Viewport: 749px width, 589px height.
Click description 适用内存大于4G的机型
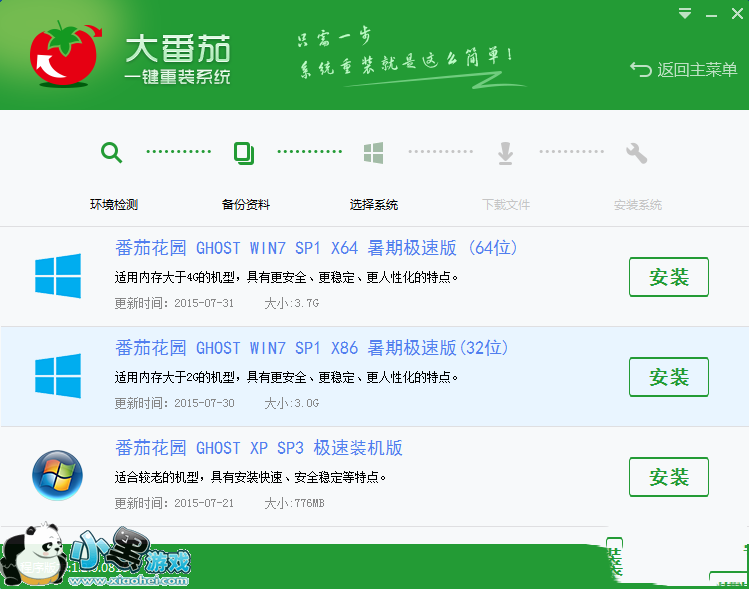[x=287, y=277]
